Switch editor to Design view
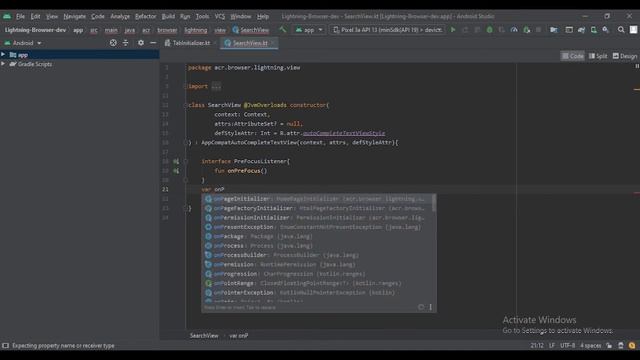The image size is (640, 360). pos(624,56)
